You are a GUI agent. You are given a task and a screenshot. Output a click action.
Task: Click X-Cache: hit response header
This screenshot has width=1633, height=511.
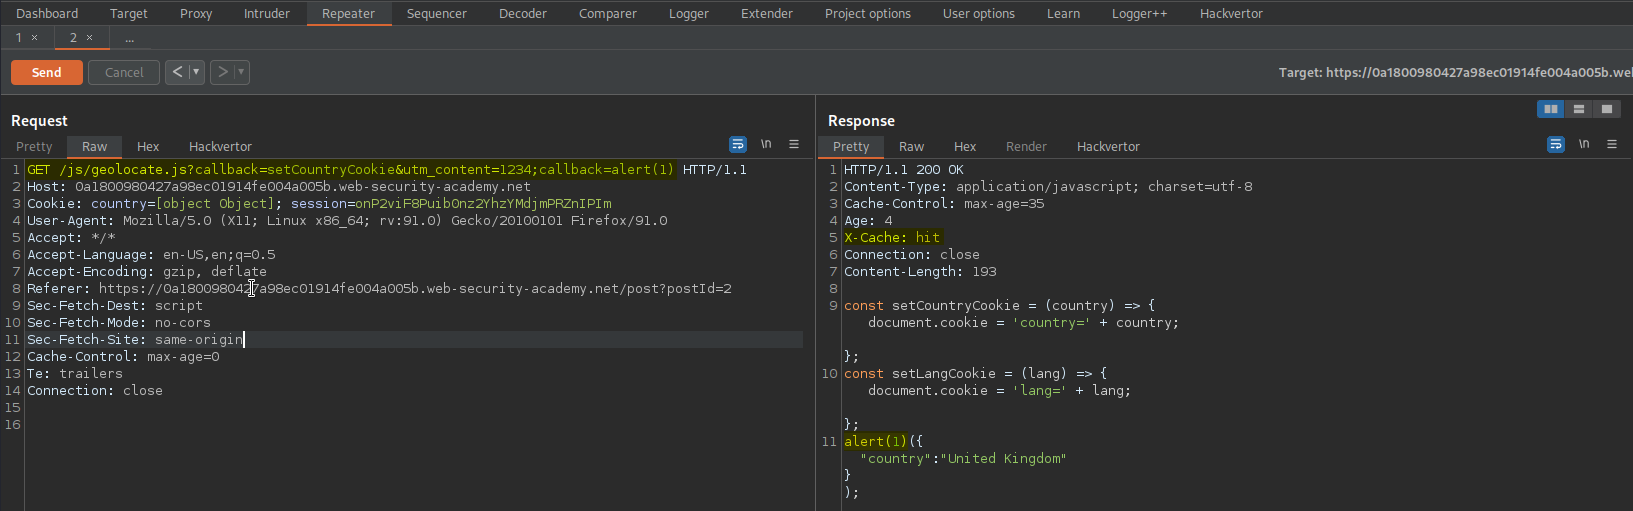point(892,238)
